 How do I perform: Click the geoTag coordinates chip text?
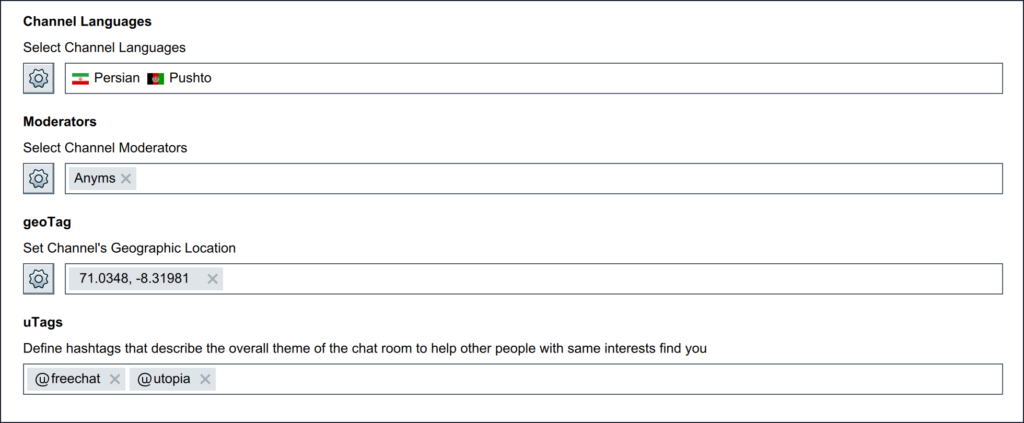[x=134, y=279]
